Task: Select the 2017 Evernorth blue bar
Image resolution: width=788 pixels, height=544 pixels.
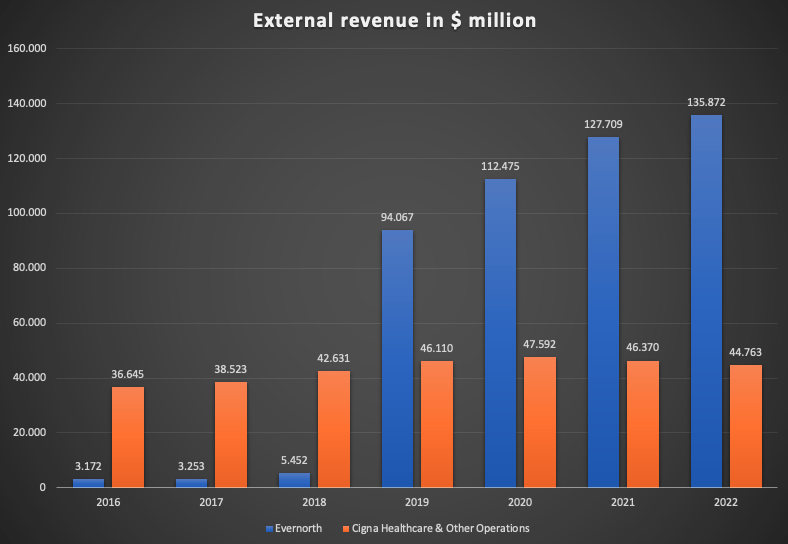Action: click(x=191, y=483)
